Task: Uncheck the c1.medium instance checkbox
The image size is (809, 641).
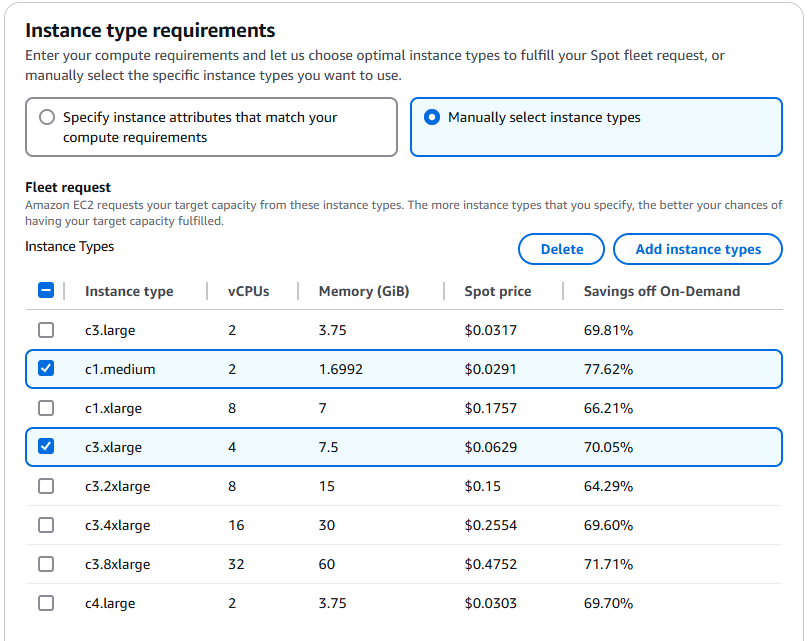Action: (46, 369)
